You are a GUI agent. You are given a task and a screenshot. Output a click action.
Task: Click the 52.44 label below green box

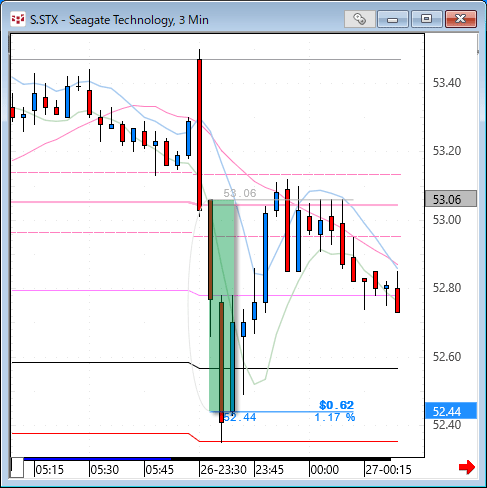coord(240,417)
